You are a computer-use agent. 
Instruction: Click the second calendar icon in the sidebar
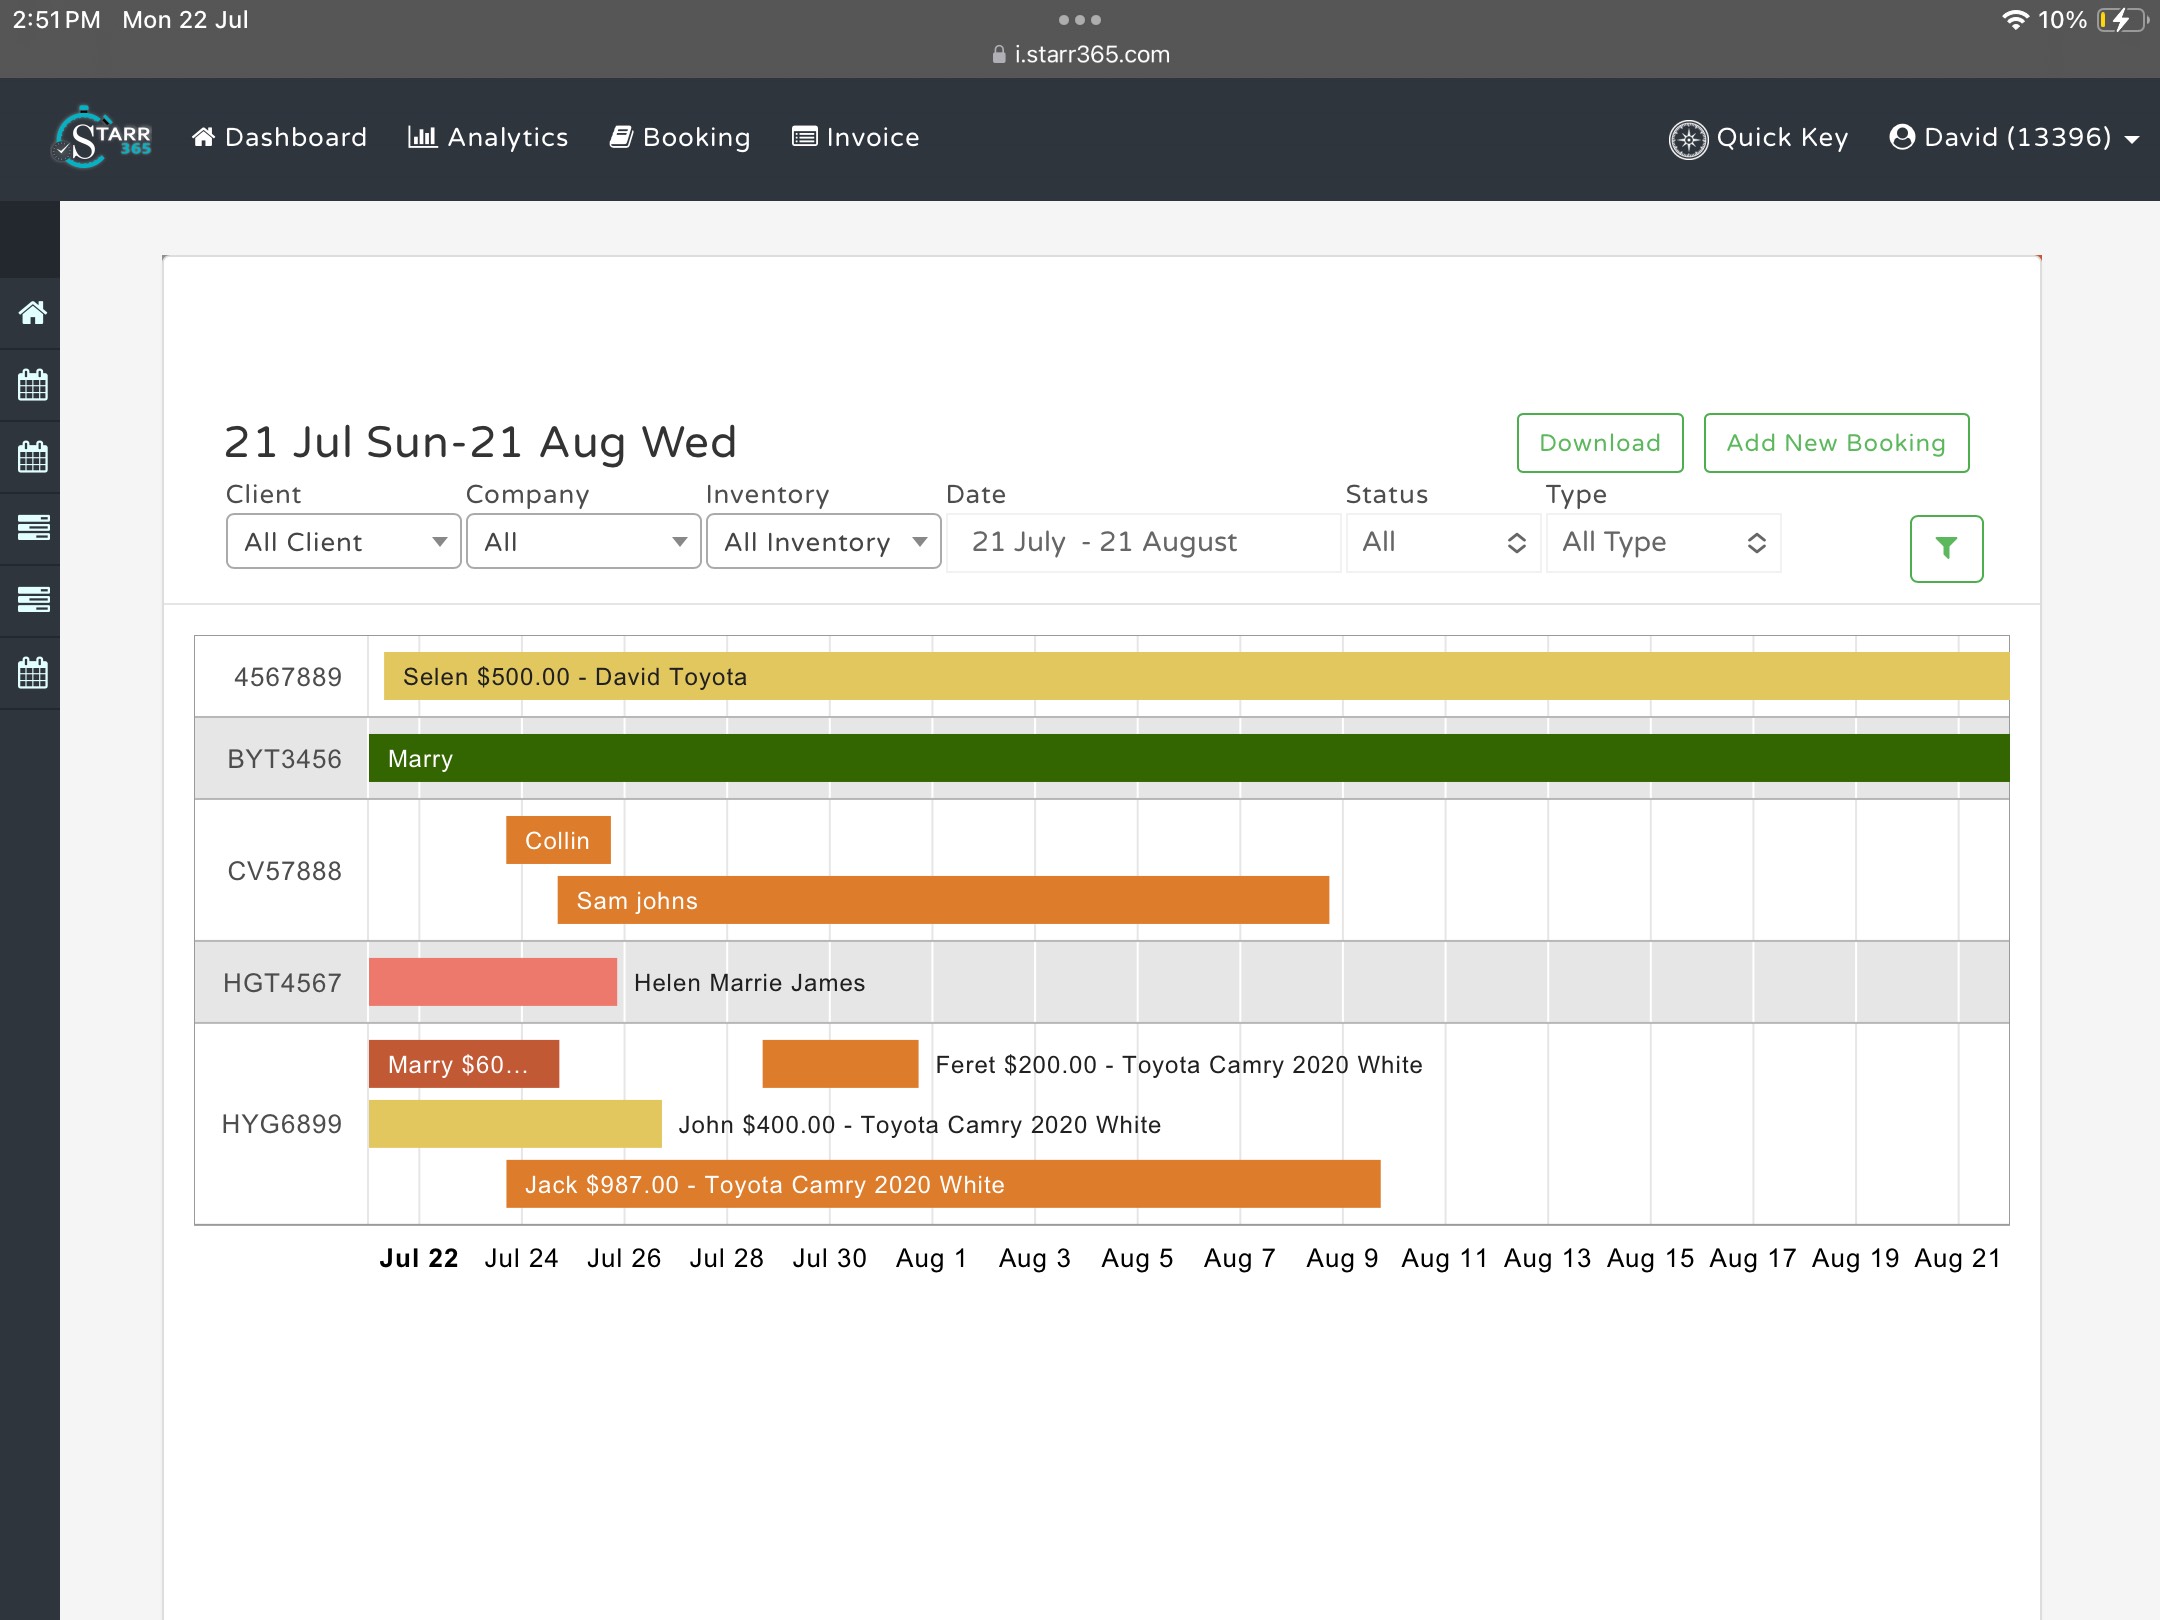point(33,457)
